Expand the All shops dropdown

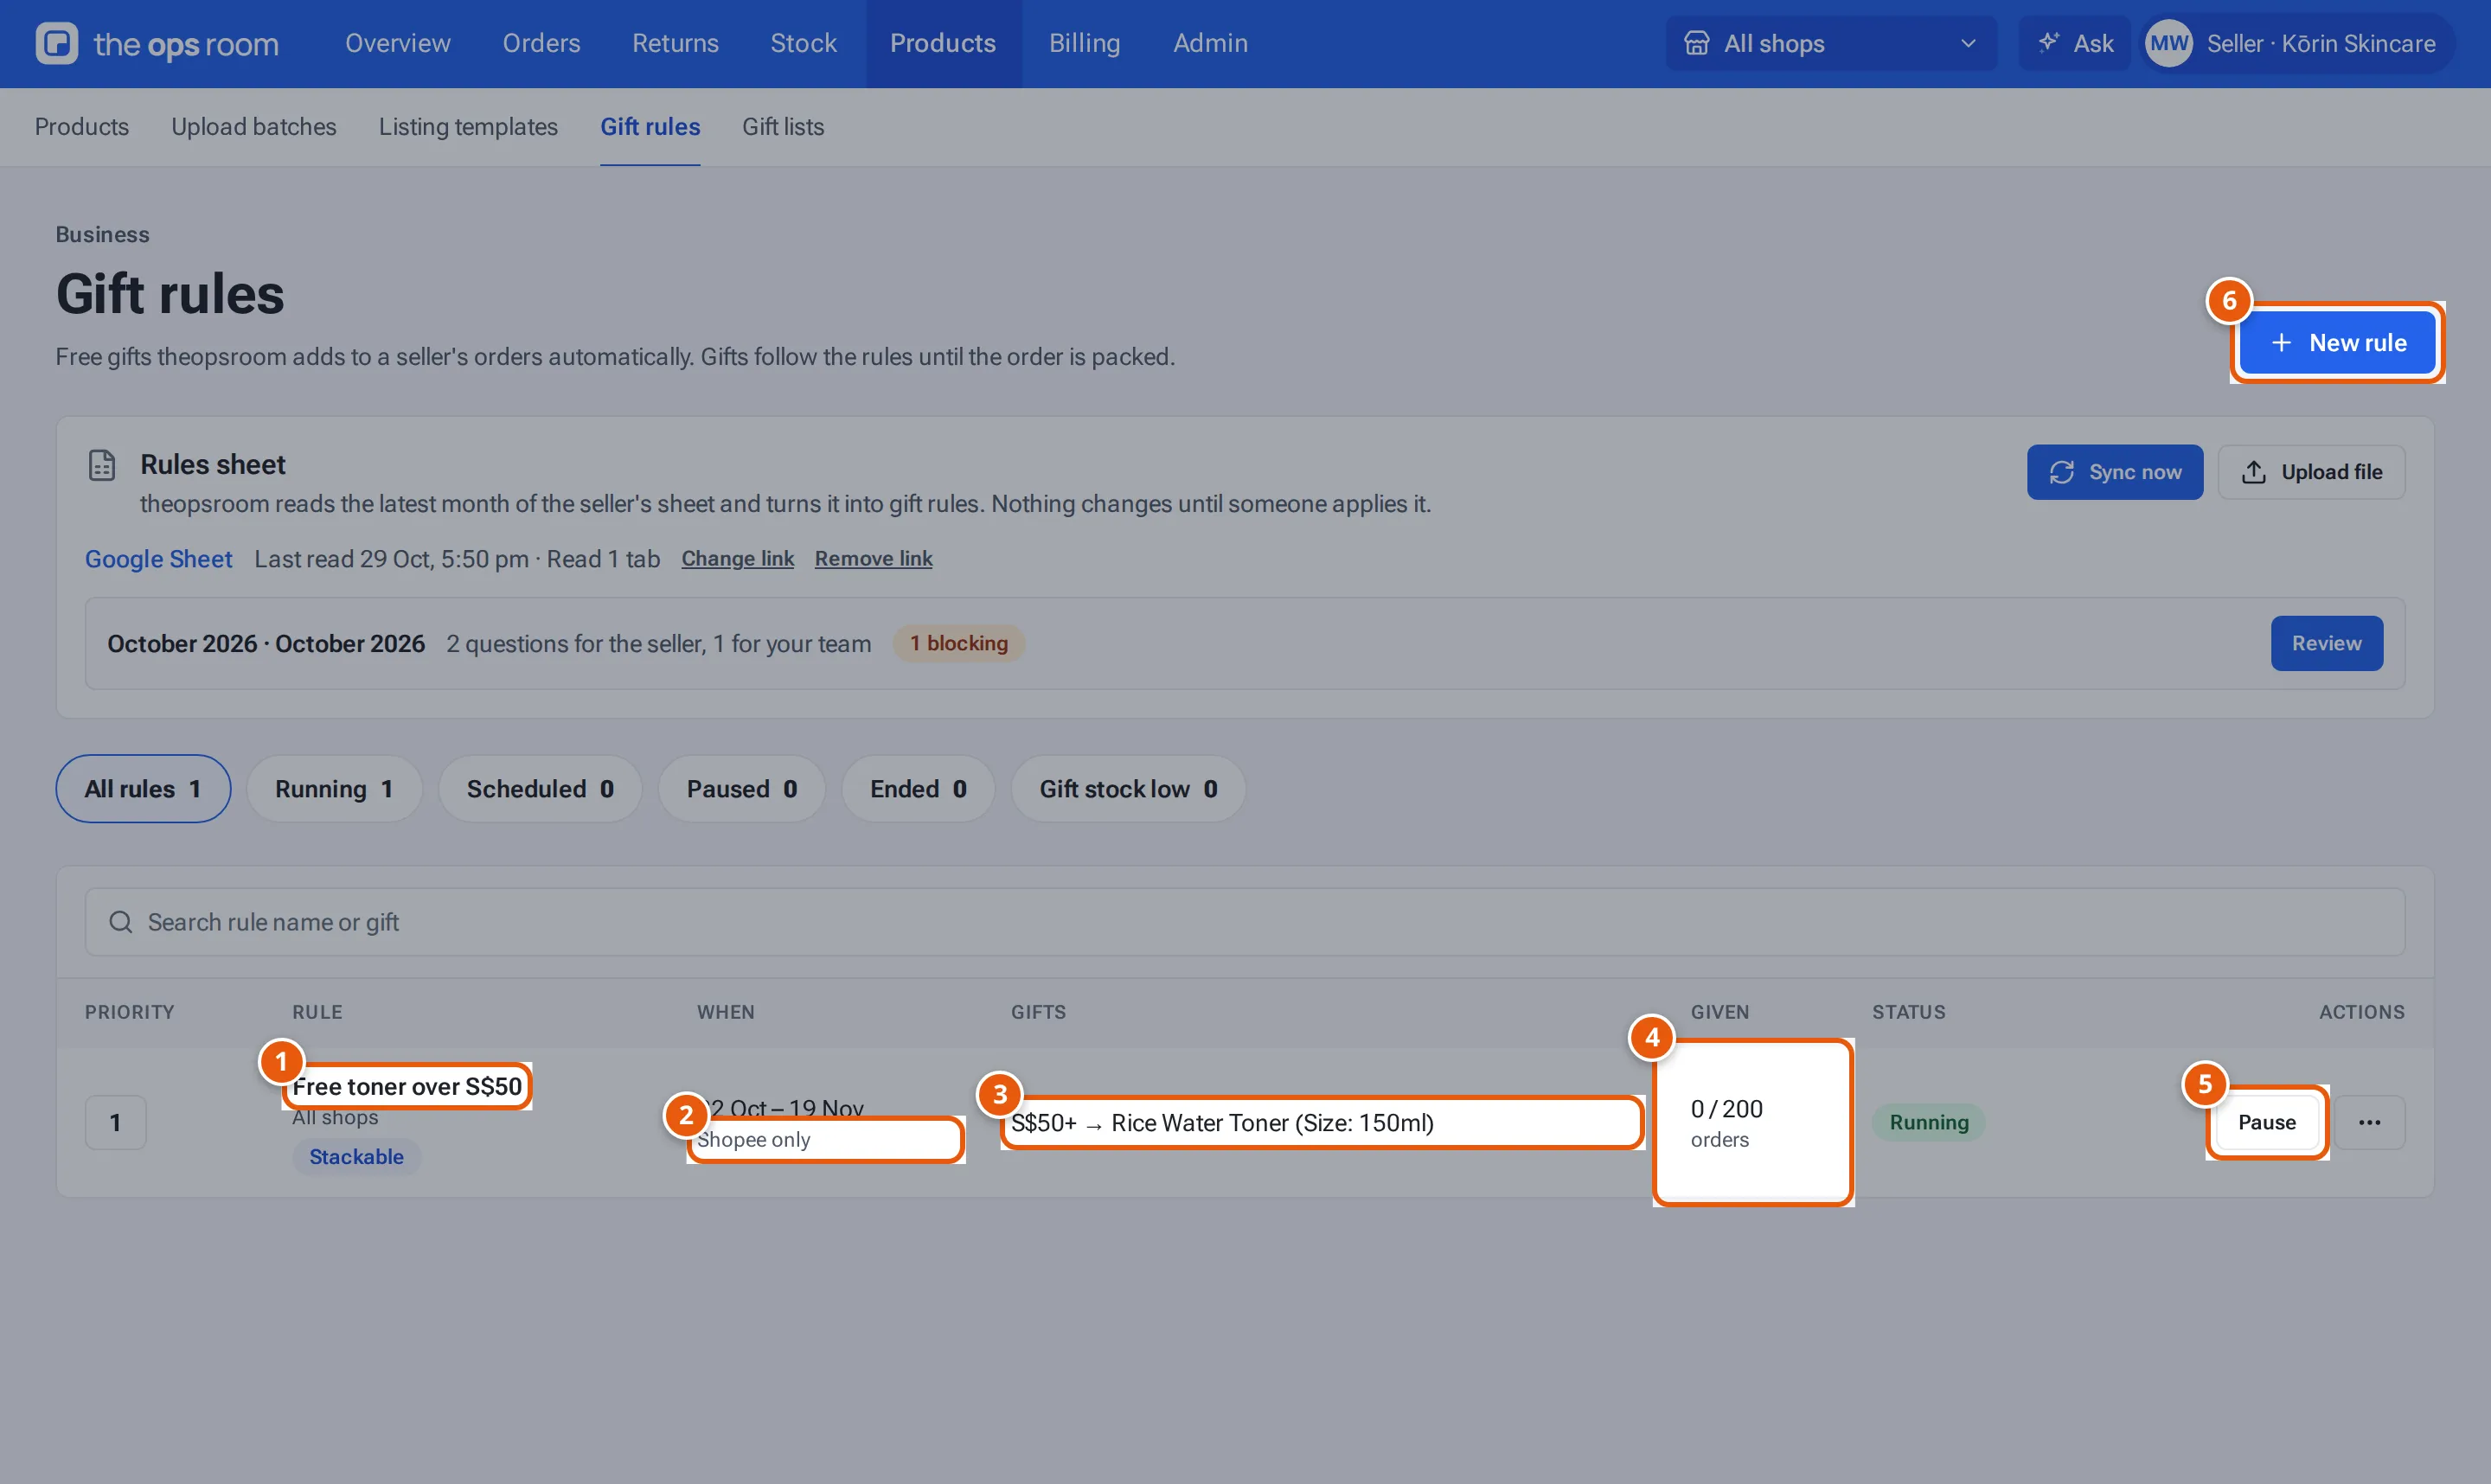pos(1831,43)
